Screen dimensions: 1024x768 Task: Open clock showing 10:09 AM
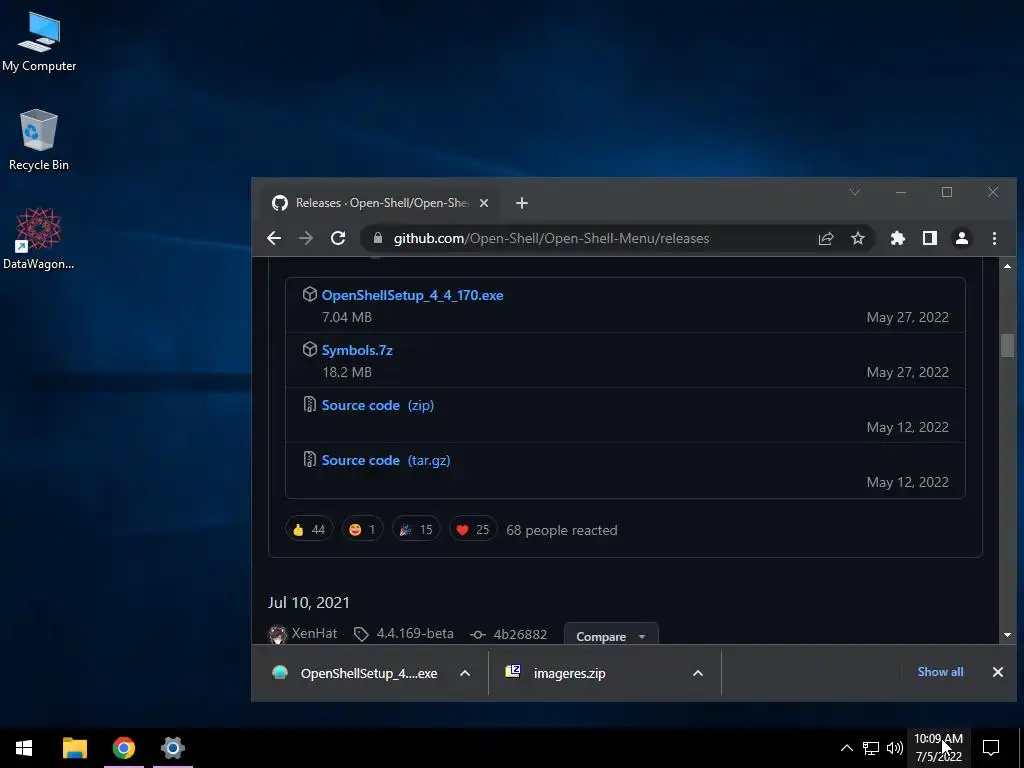click(938, 748)
